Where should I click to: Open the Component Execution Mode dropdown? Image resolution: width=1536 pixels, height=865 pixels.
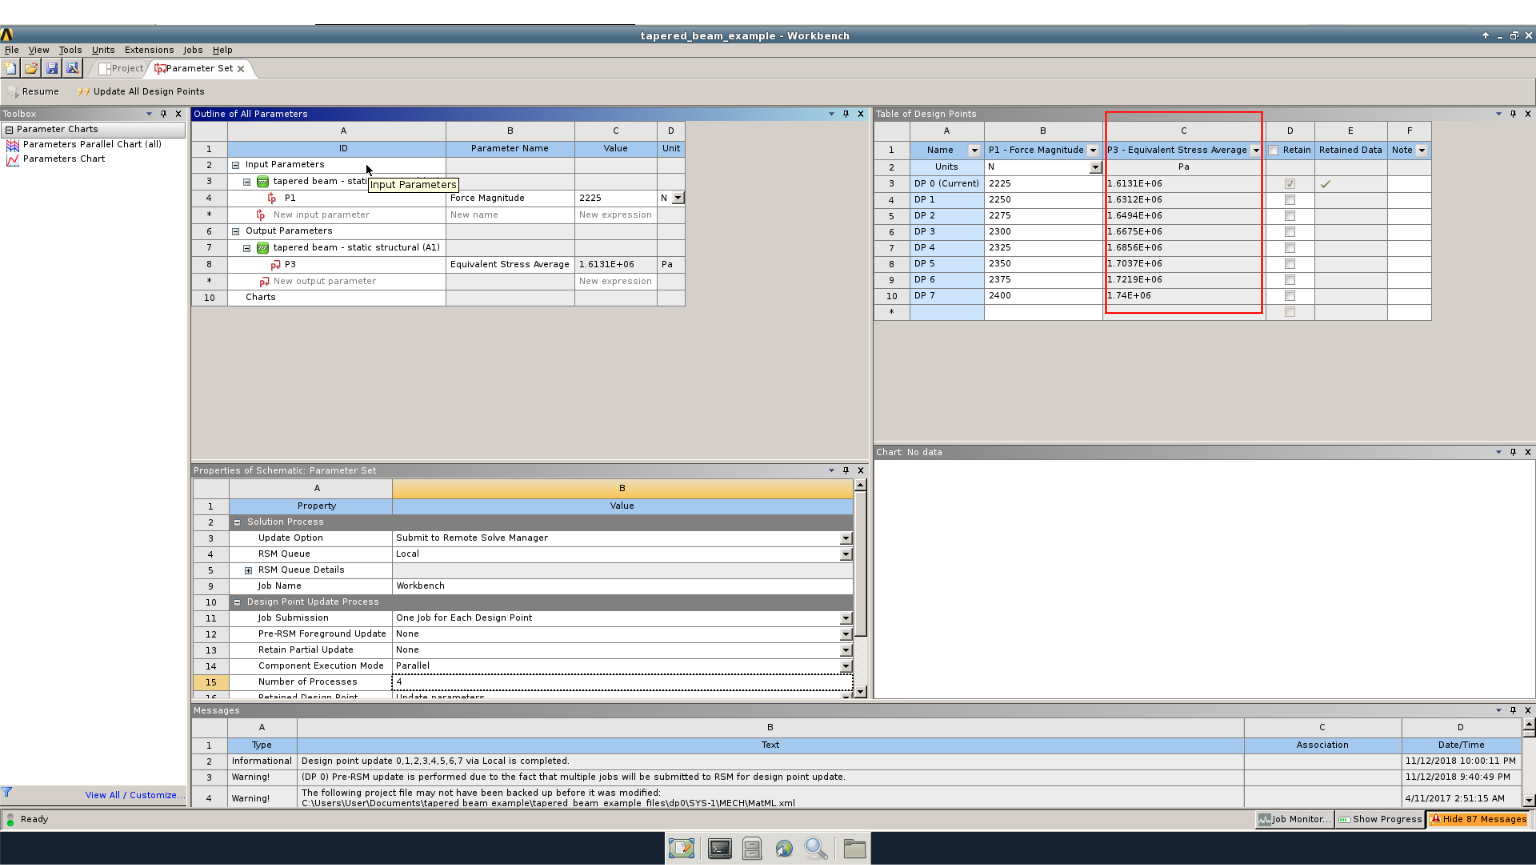pos(846,666)
